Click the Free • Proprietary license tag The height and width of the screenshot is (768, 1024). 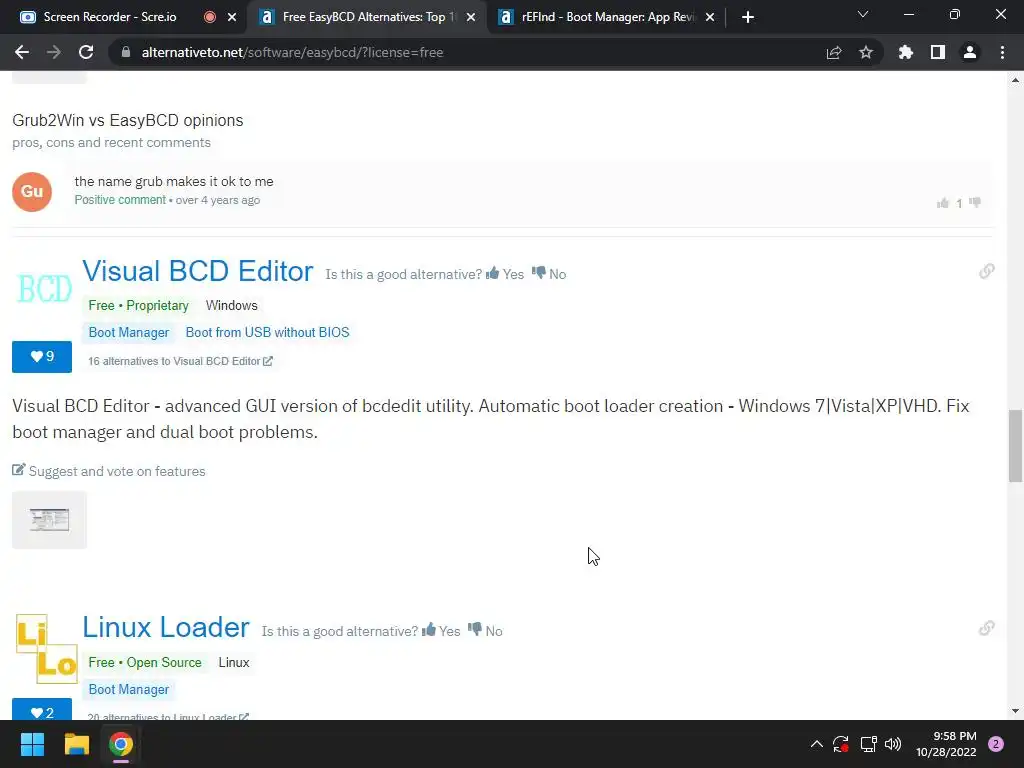coord(138,306)
